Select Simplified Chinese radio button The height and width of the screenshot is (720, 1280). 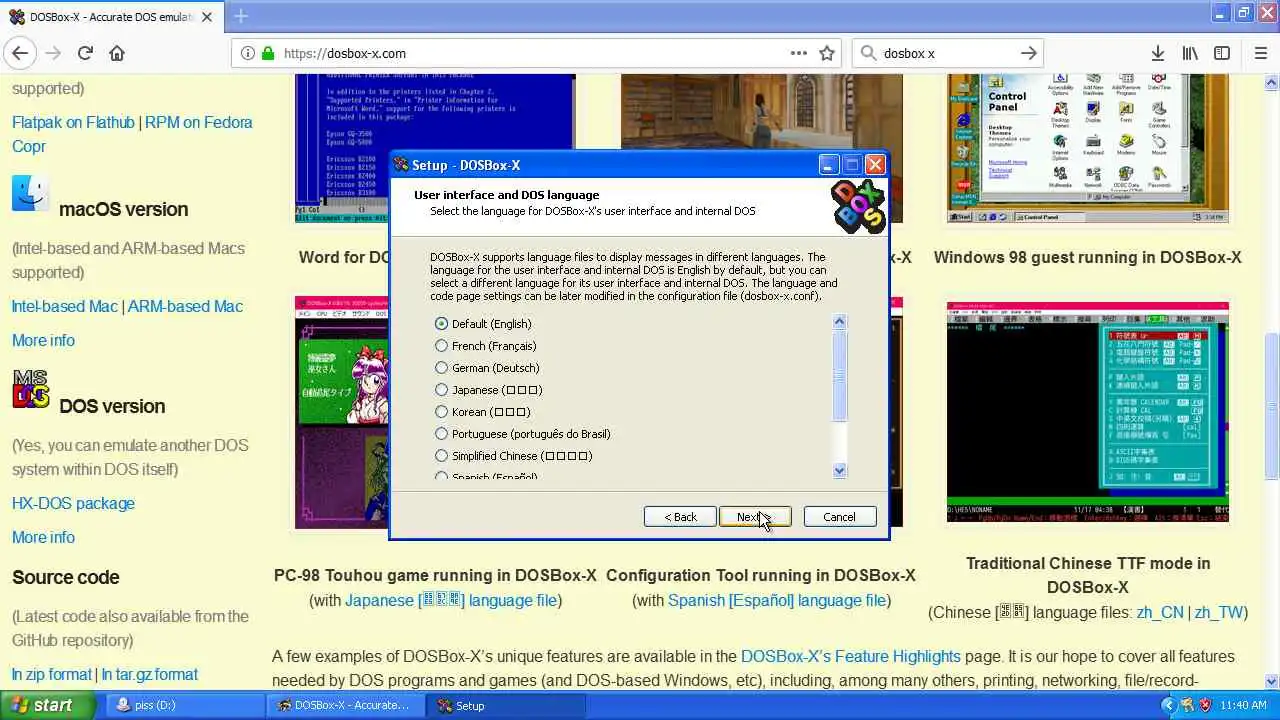[441, 456]
